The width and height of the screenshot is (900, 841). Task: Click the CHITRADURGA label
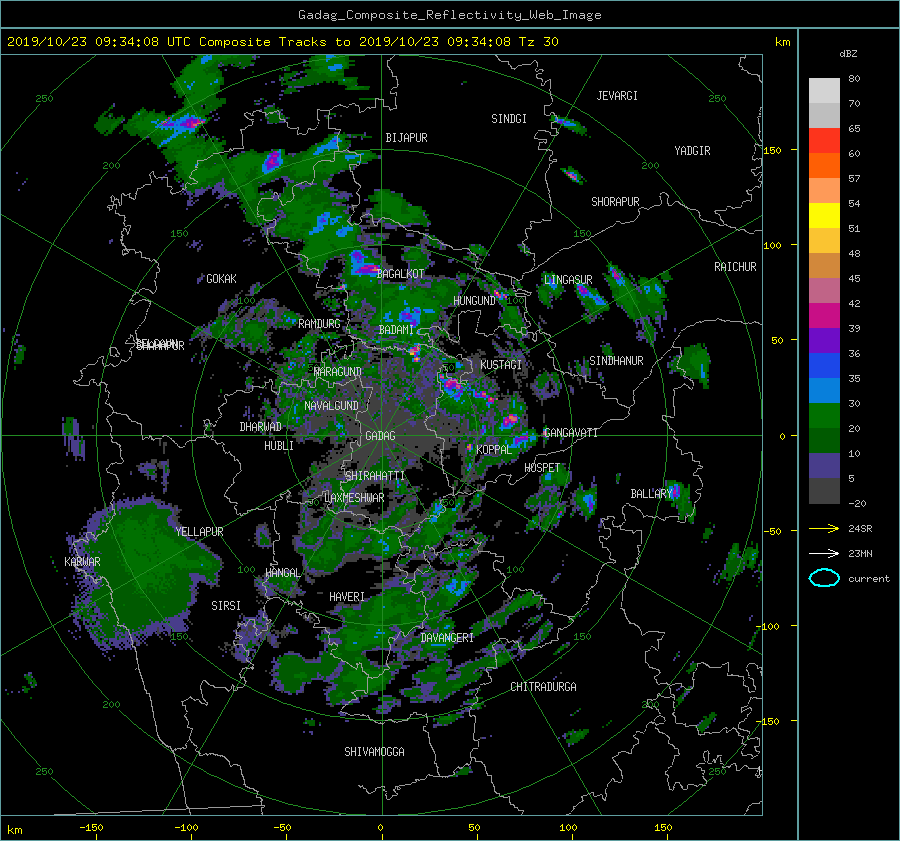click(x=543, y=687)
